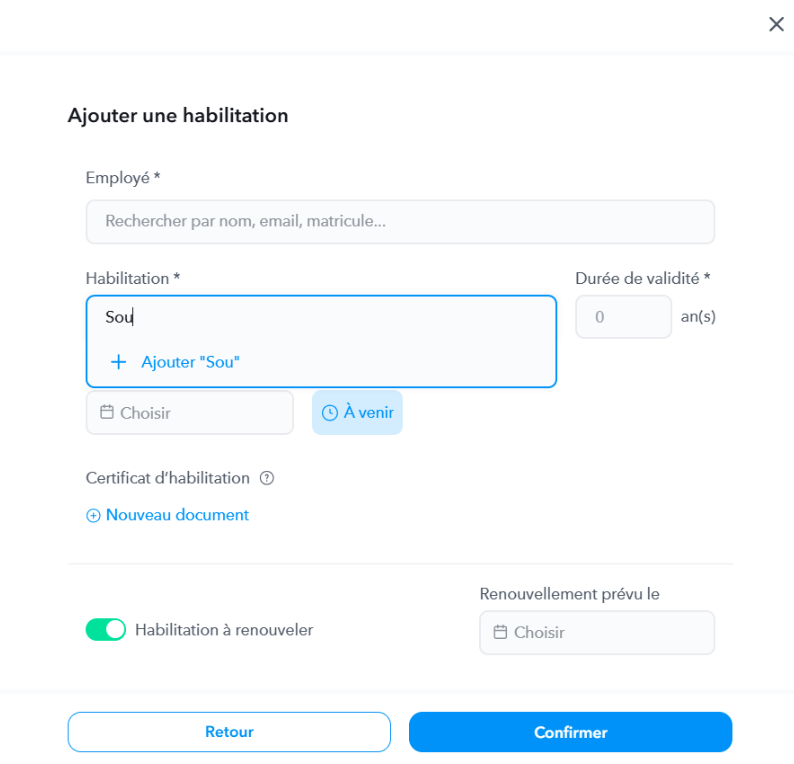Focus the Durée de validité number field
Screen dimensions: 794x764
point(623,317)
